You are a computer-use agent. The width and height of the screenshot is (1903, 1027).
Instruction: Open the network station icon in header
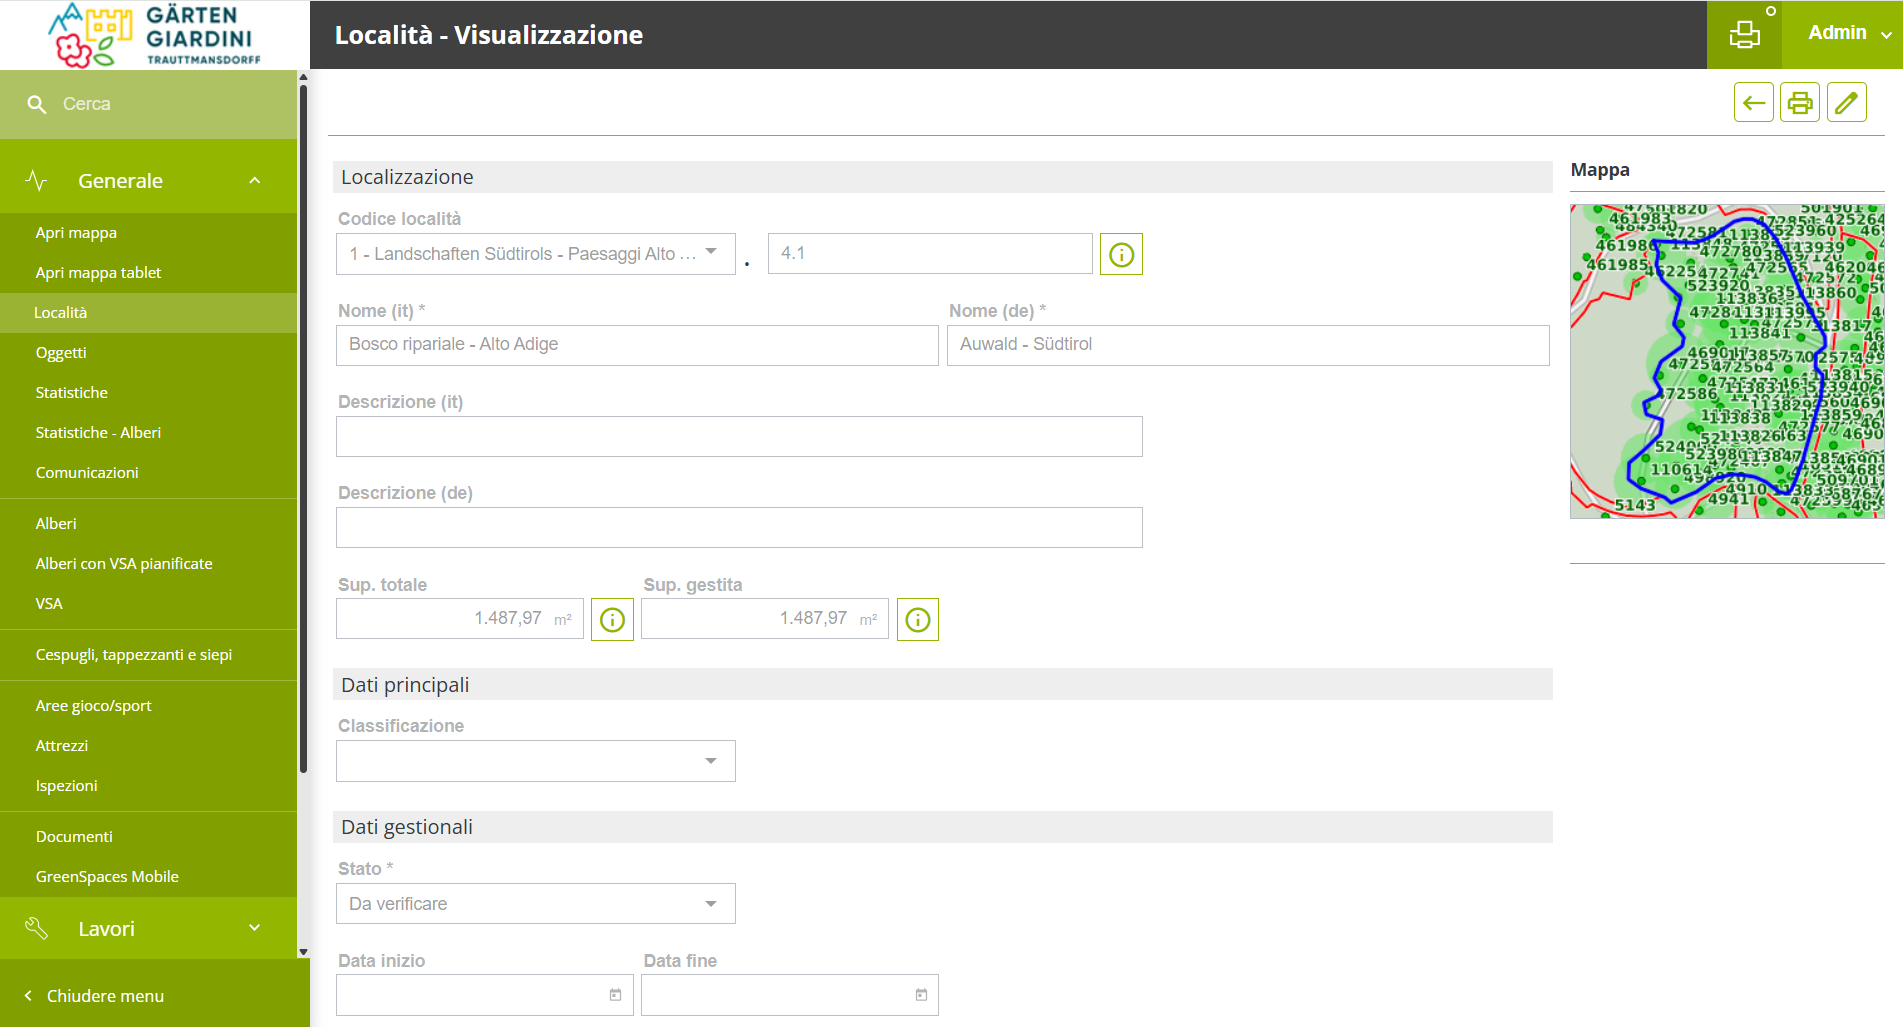coord(1745,34)
